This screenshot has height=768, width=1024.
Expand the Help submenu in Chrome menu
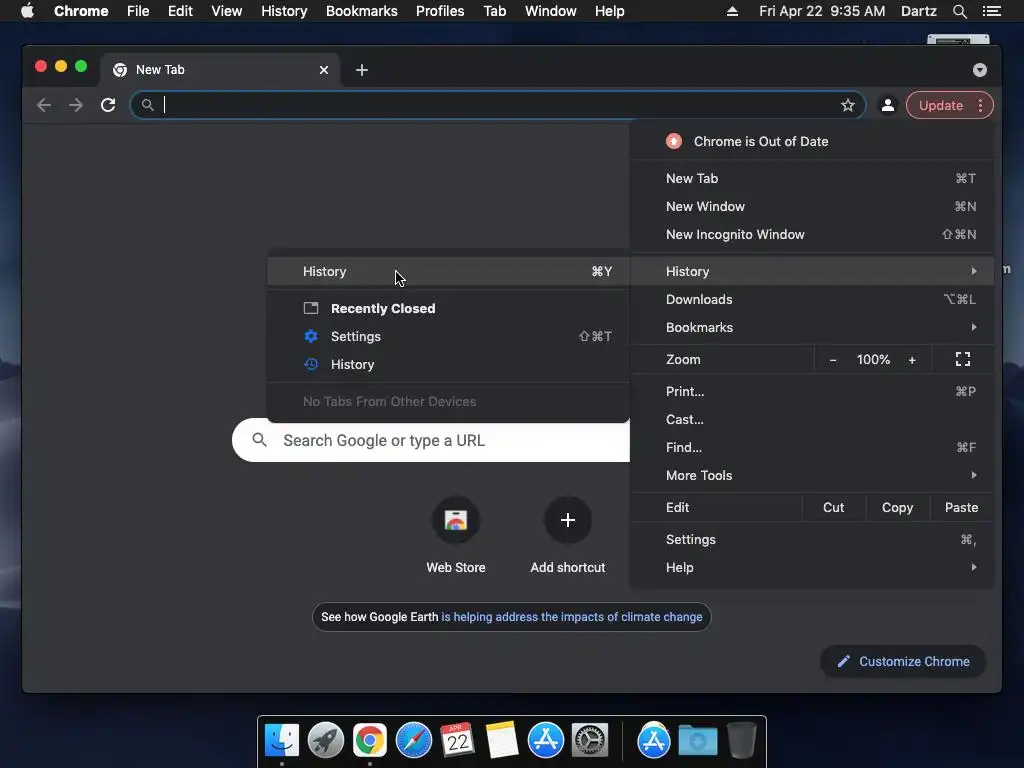point(812,568)
